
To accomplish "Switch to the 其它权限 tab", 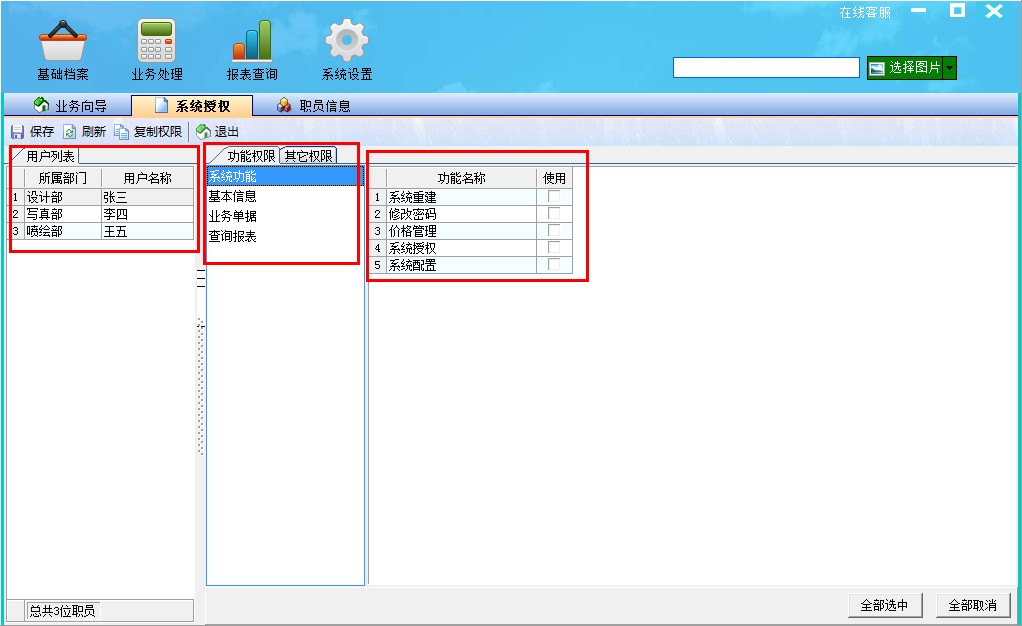I will click(x=309, y=154).
